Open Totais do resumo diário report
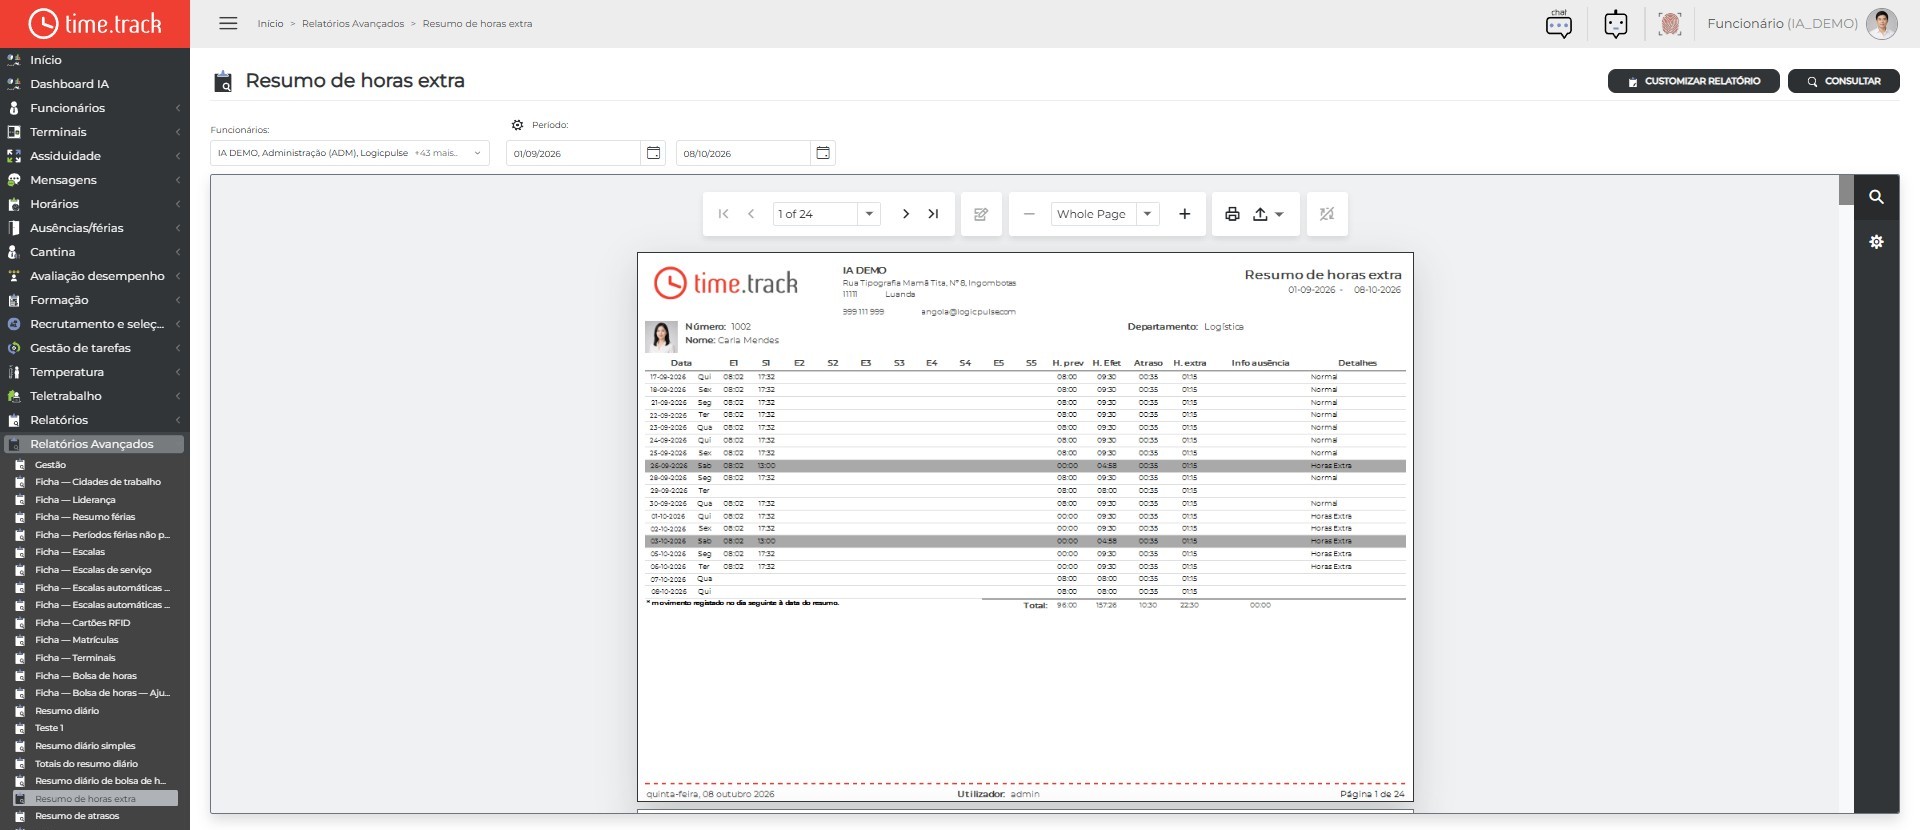Image resolution: width=1920 pixels, height=830 pixels. [87, 764]
